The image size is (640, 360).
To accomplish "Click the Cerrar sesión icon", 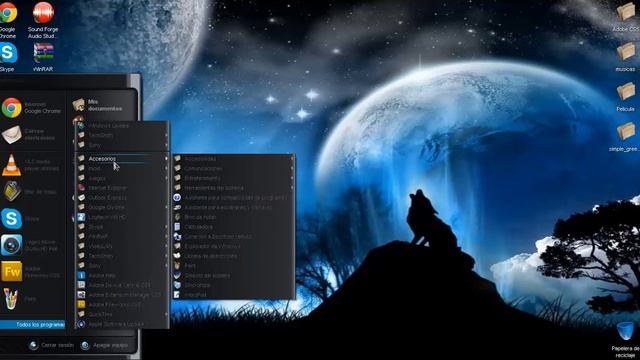I will 33,345.
